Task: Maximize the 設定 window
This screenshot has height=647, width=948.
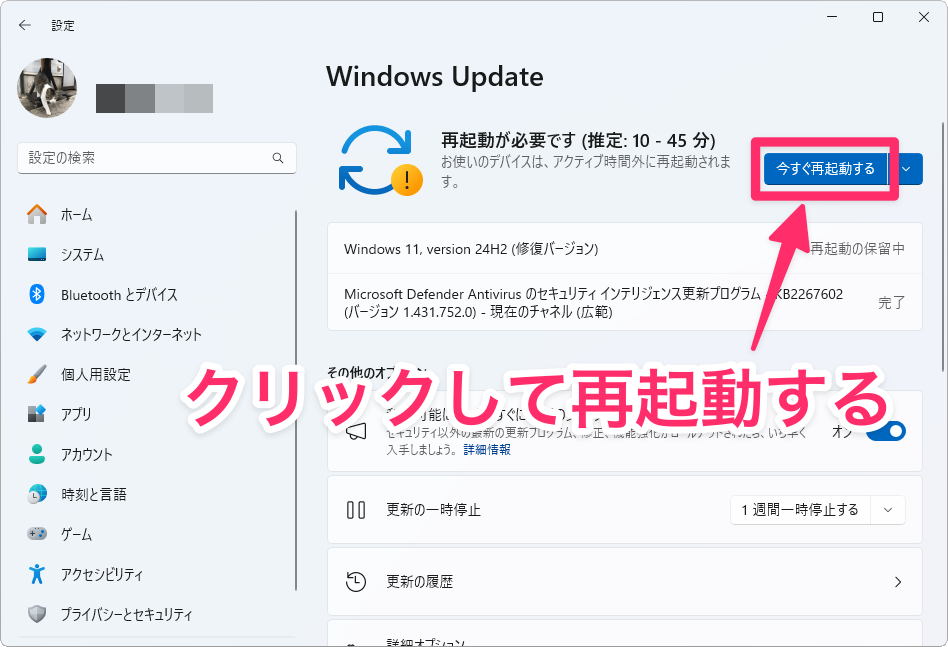Action: [x=878, y=17]
